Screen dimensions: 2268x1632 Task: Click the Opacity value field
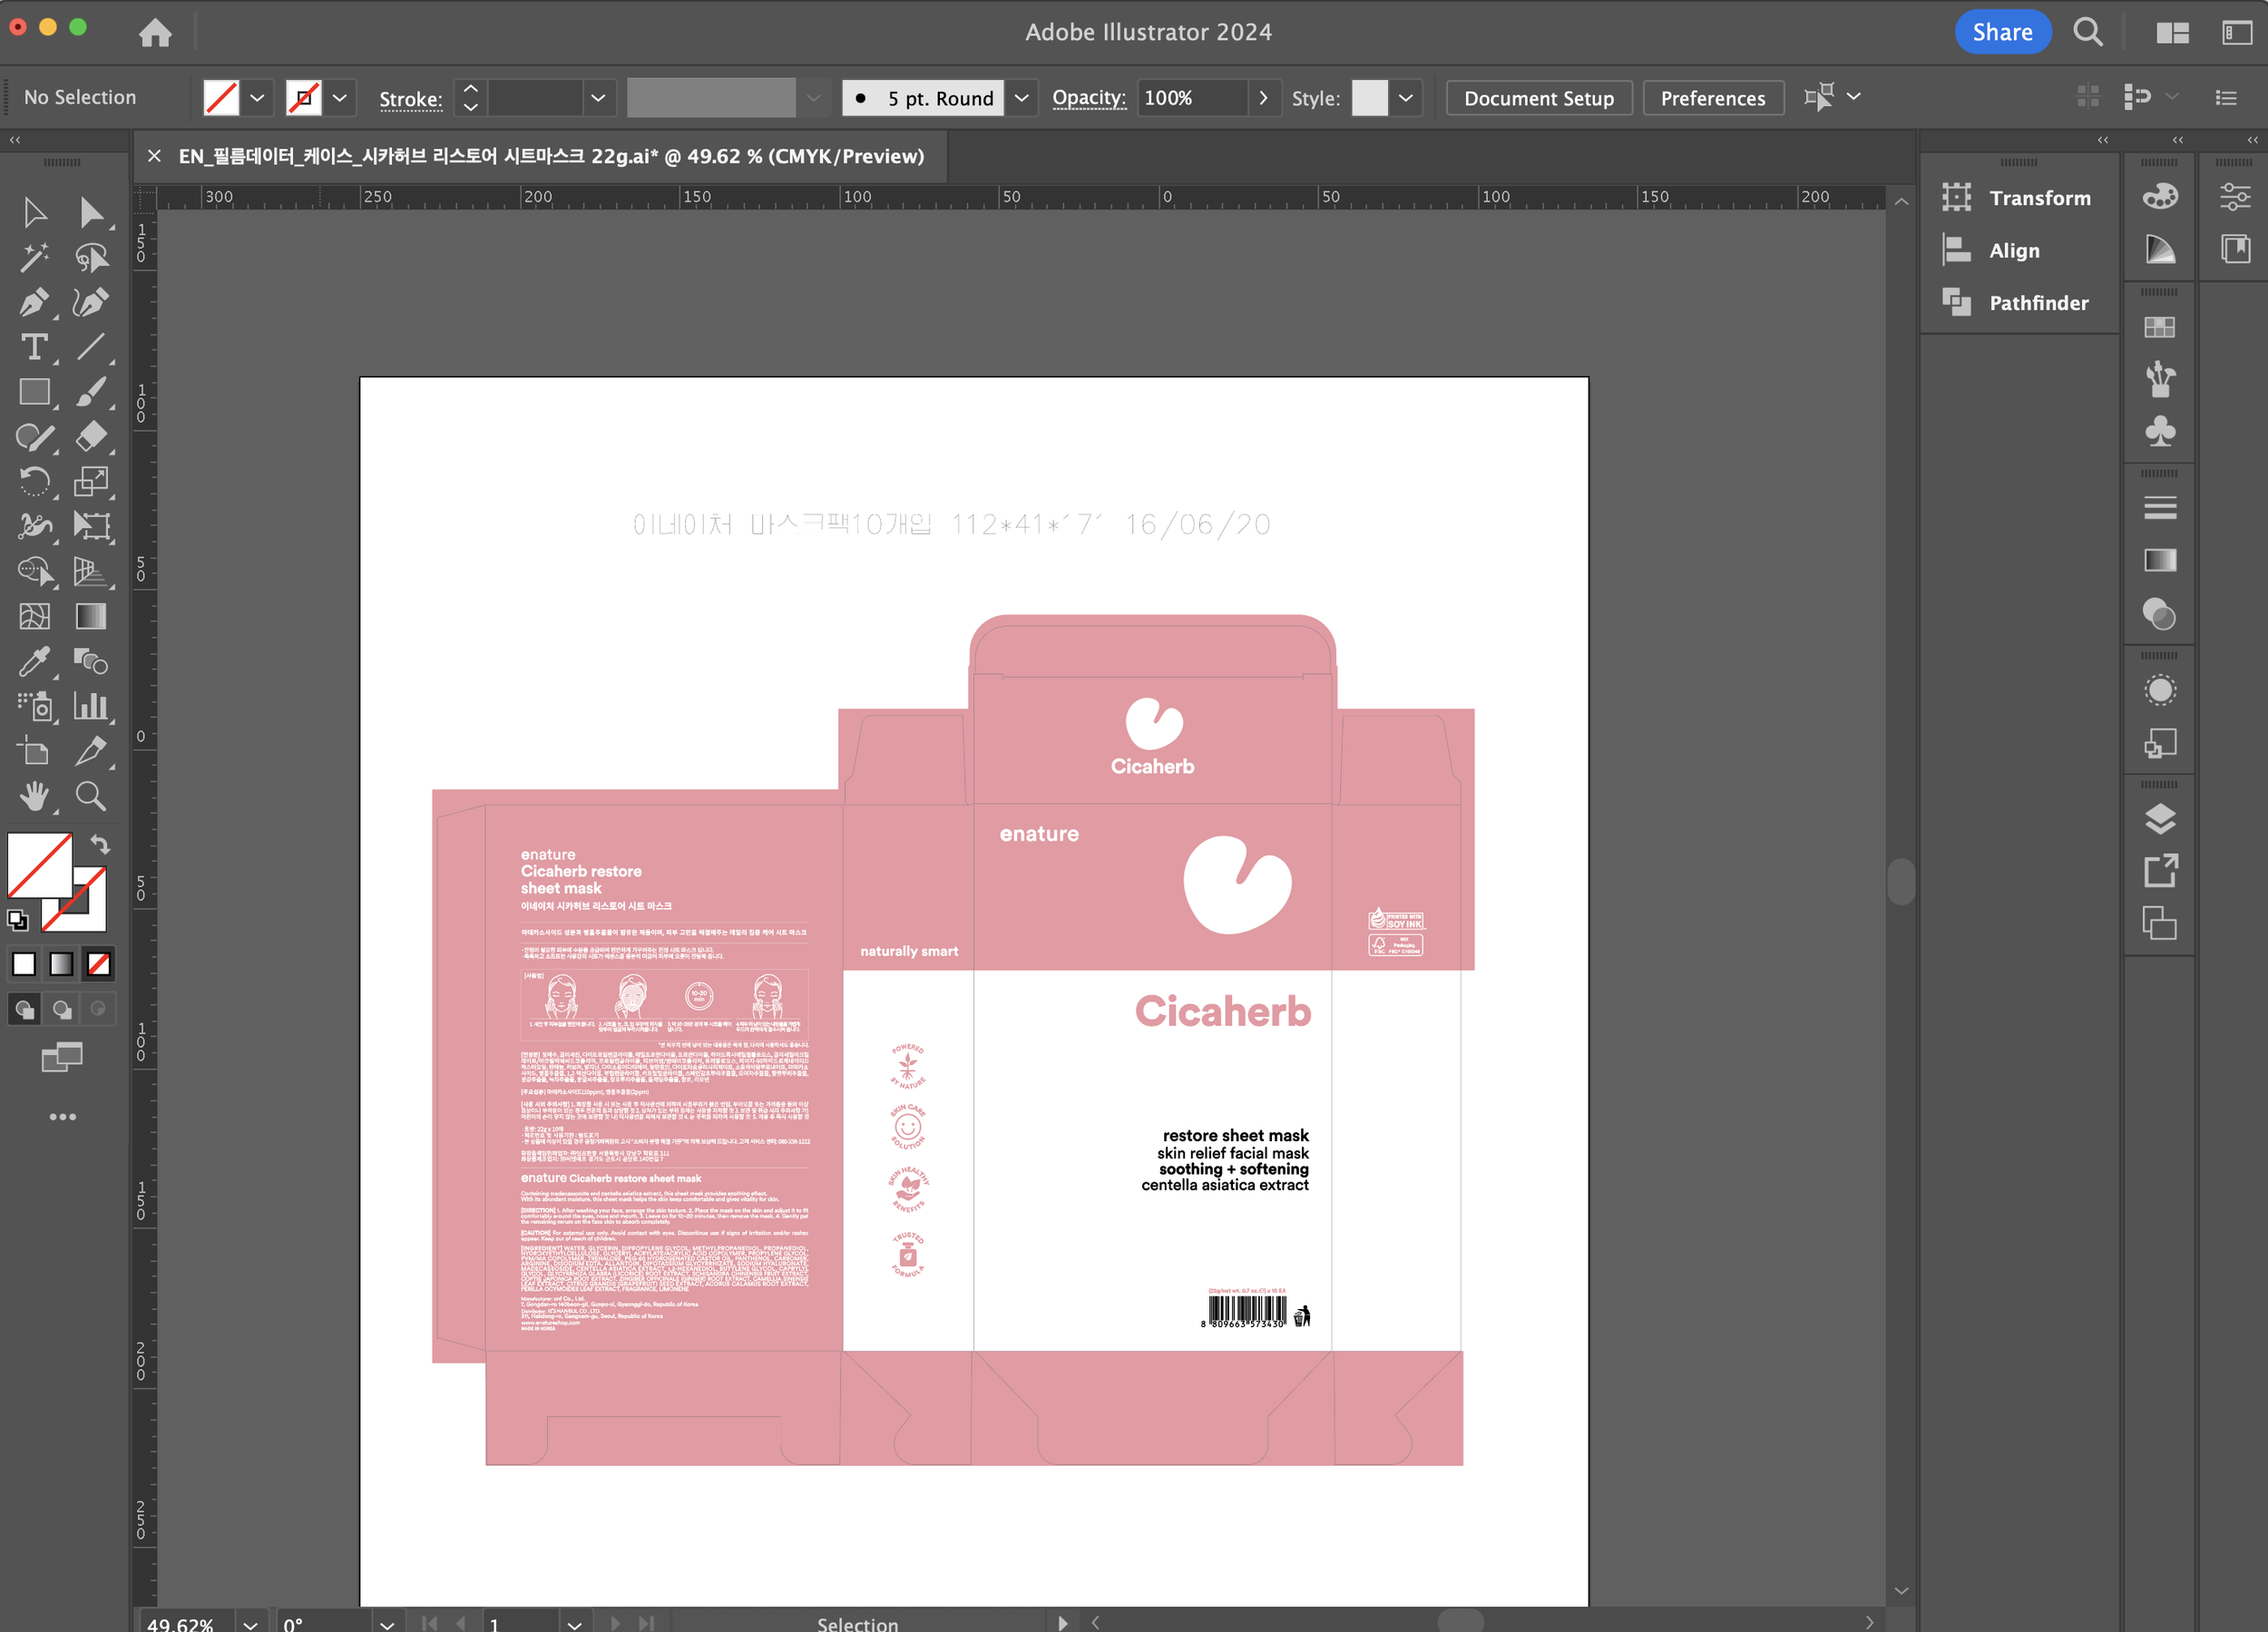pyautogui.click(x=1192, y=98)
